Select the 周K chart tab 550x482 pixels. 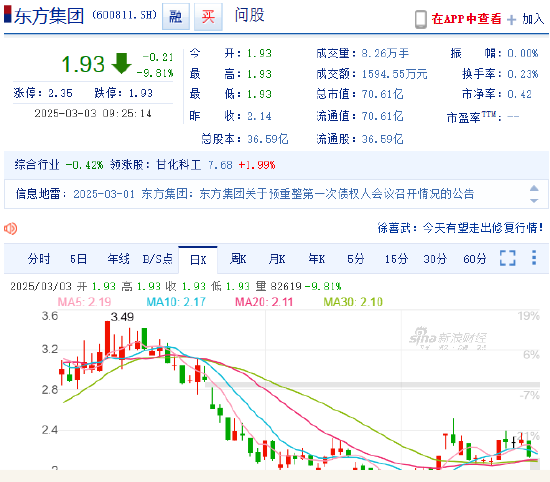pyautogui.click(x=238, y=259)
